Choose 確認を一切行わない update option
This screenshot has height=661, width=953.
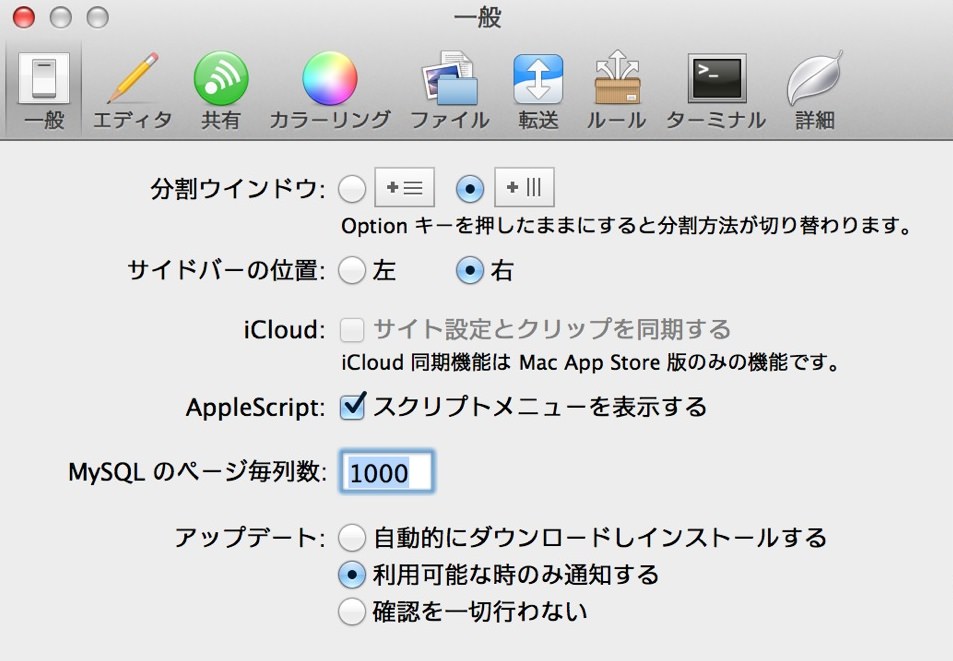coord(352,611)
